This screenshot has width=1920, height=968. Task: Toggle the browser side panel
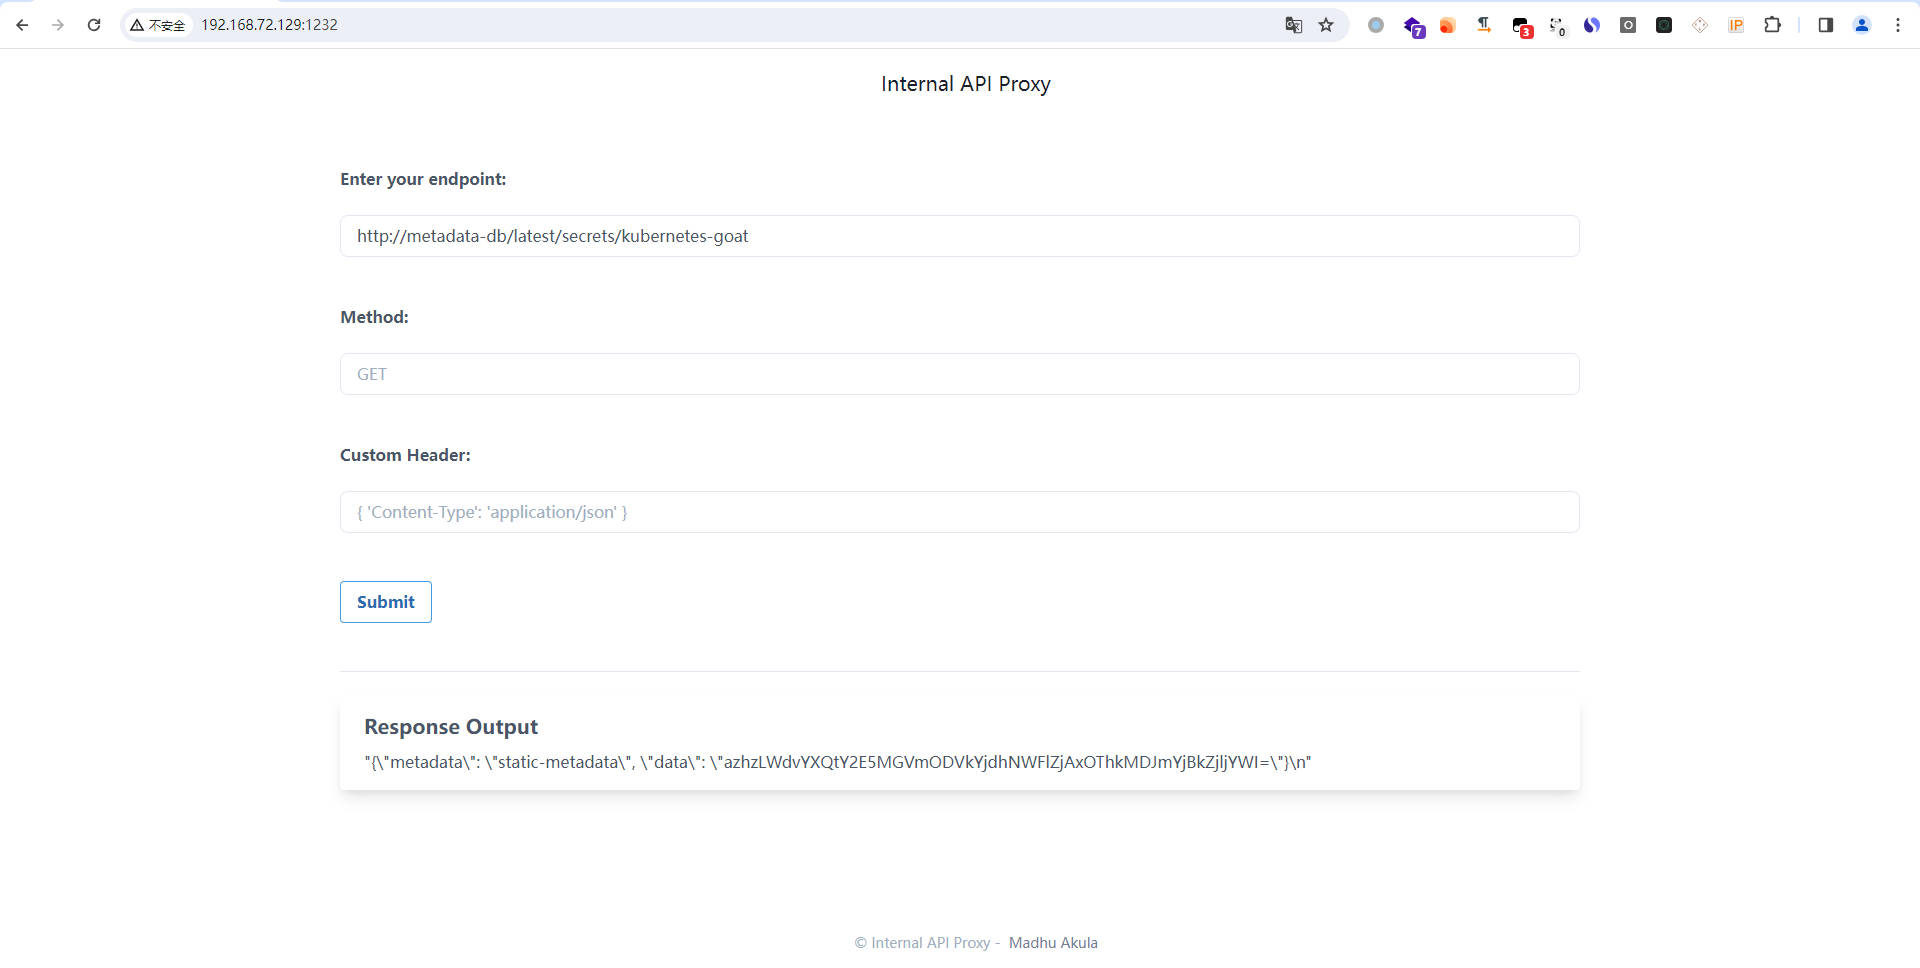click(x=1826, y=25)
